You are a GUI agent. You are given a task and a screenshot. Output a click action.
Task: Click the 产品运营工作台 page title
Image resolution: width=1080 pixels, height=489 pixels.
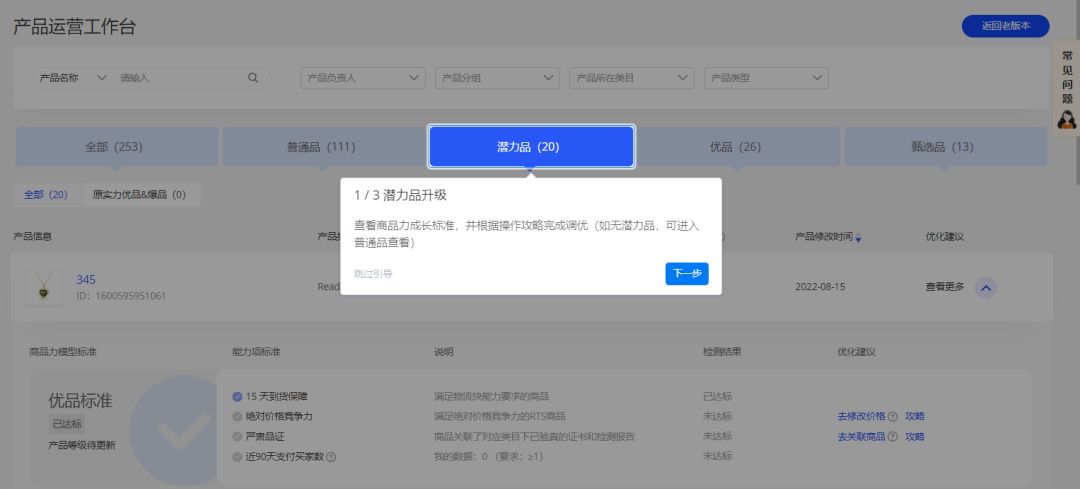point(74,27)
